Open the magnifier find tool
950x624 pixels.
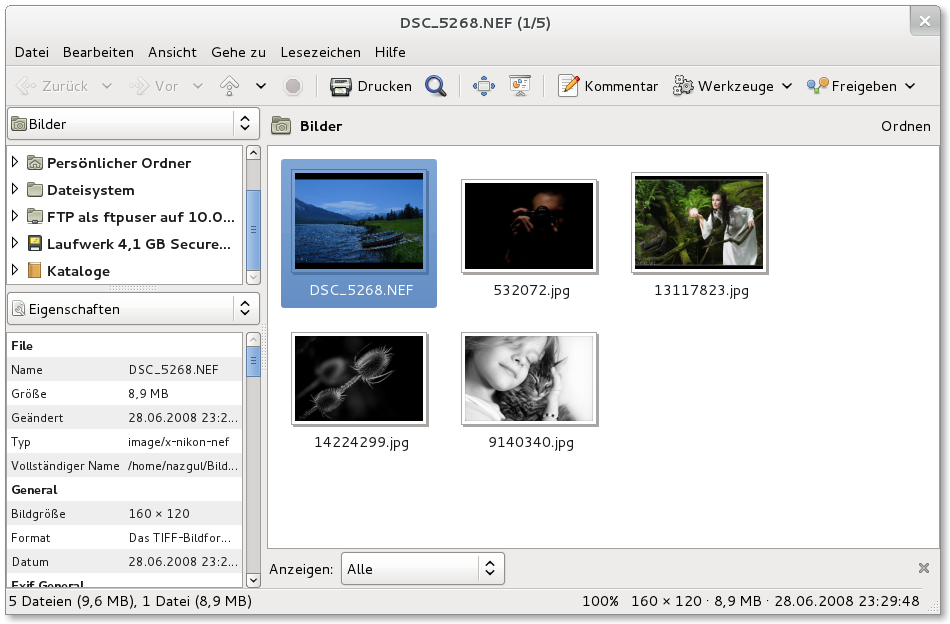(435, 86)
